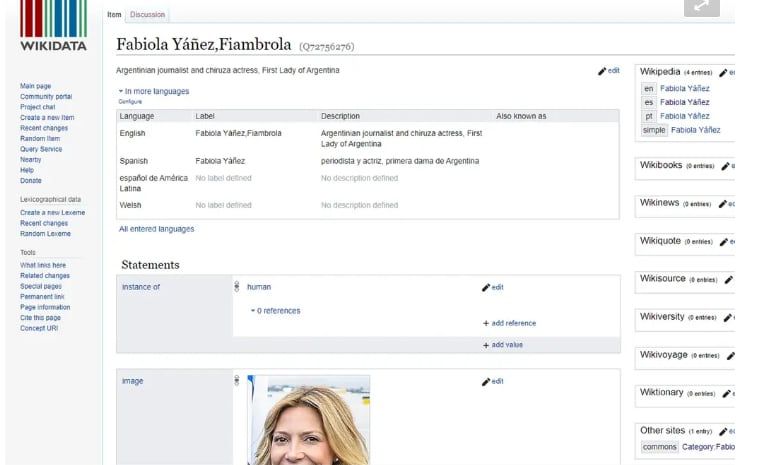
Task: Select the Item tab
Action: point(114,15)
